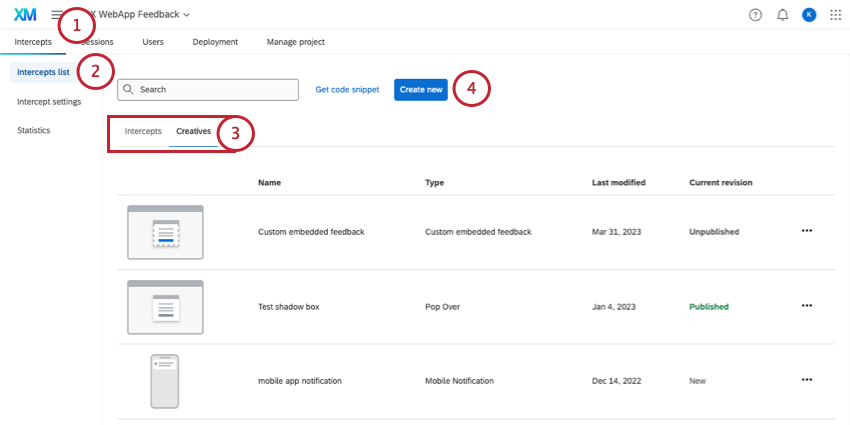850x425 pixels.
Task: Open the hamburger navigation menu
Action: pos(56,15)
